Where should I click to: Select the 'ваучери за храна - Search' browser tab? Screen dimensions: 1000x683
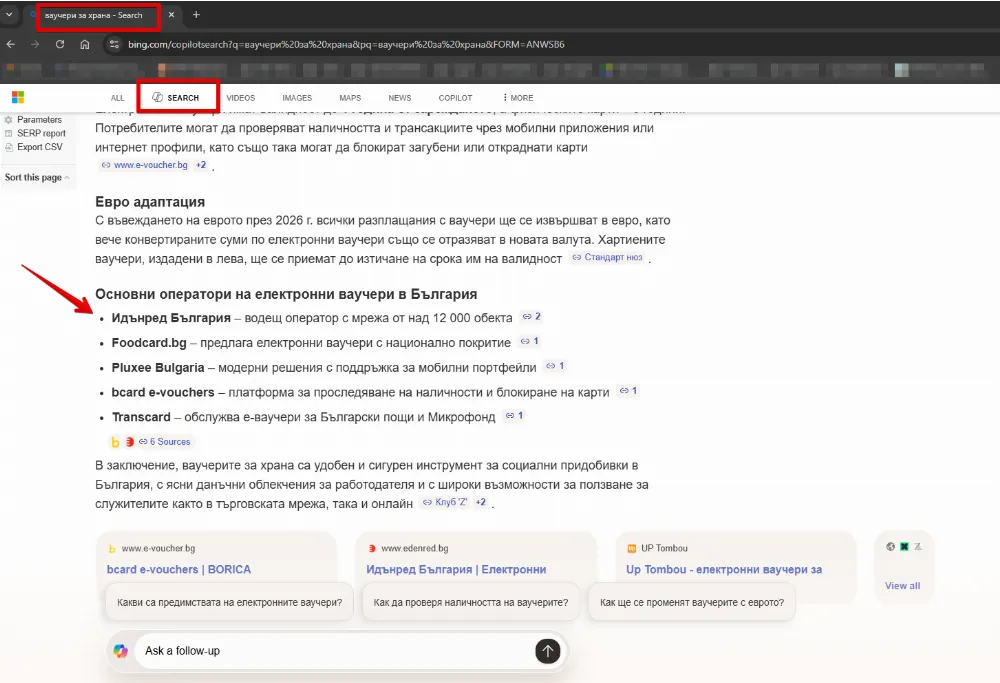point(98,17)
